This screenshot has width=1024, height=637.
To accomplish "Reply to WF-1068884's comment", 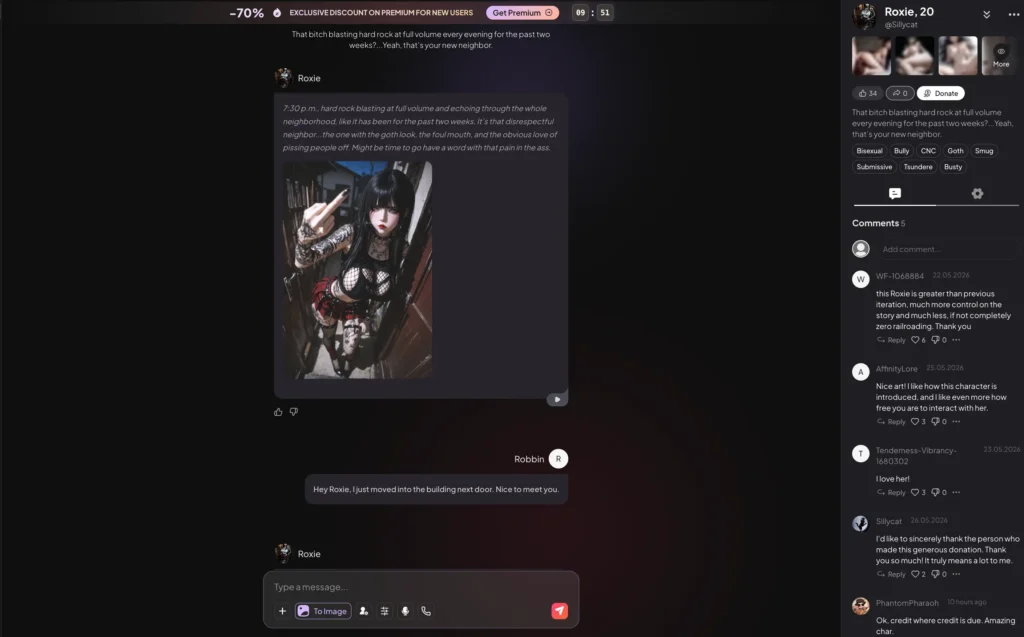I will pos(891,340).
